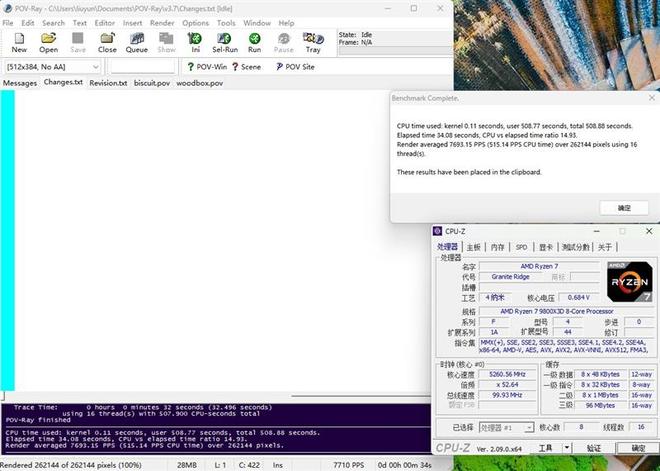Open the CPU-Z tools dropdown arrow

click(x=565, y=449)
